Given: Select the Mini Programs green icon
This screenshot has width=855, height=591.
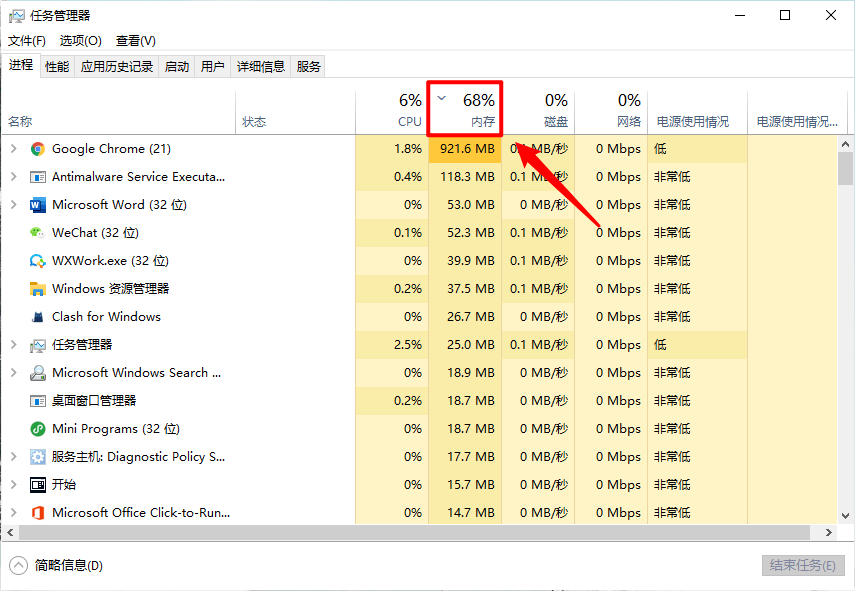Looking at the screenshot, I should point(38,428).
